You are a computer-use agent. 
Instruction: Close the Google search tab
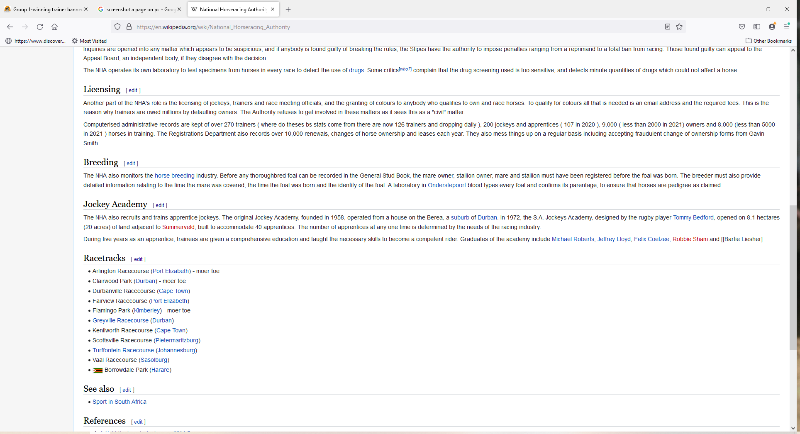(x=179, y=9)
